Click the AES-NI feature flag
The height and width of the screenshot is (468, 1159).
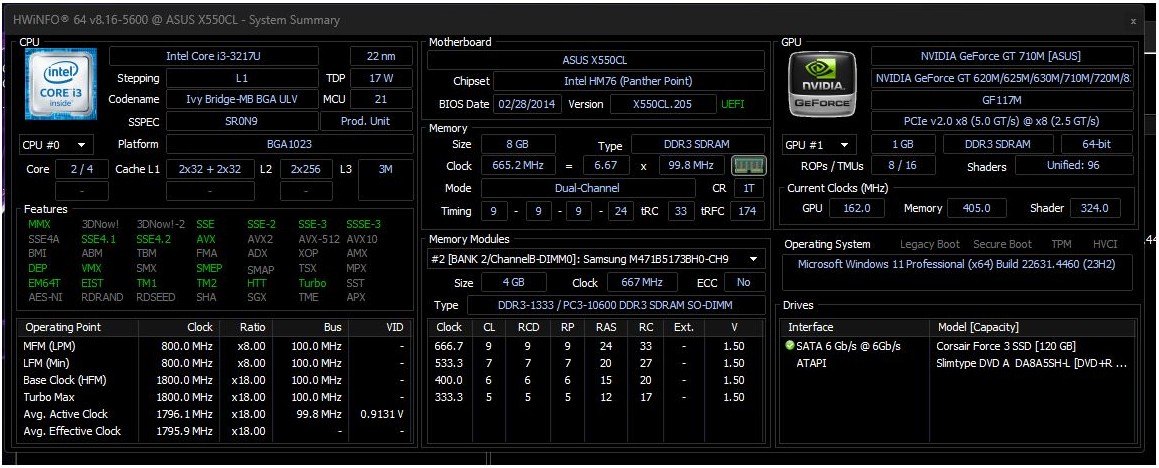[44, 297]
